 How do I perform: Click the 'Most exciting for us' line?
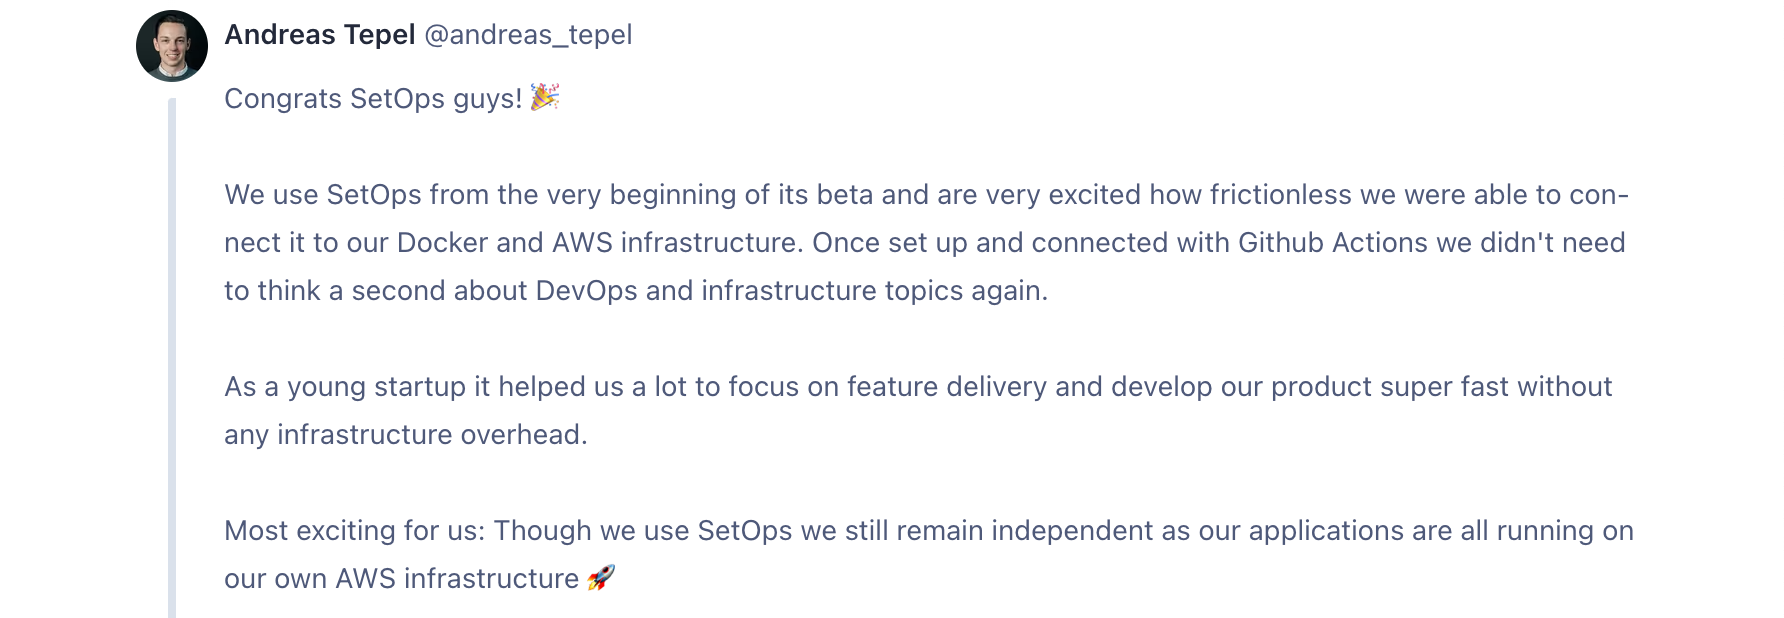[x=929, y=531]
